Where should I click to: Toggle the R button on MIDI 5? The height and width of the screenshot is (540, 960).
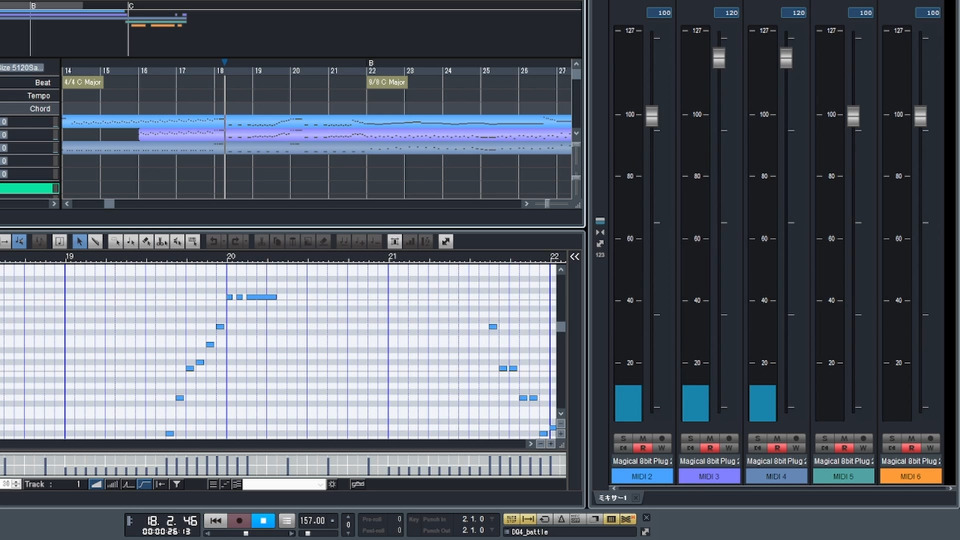pyautogui.click(x=844, y=448)
